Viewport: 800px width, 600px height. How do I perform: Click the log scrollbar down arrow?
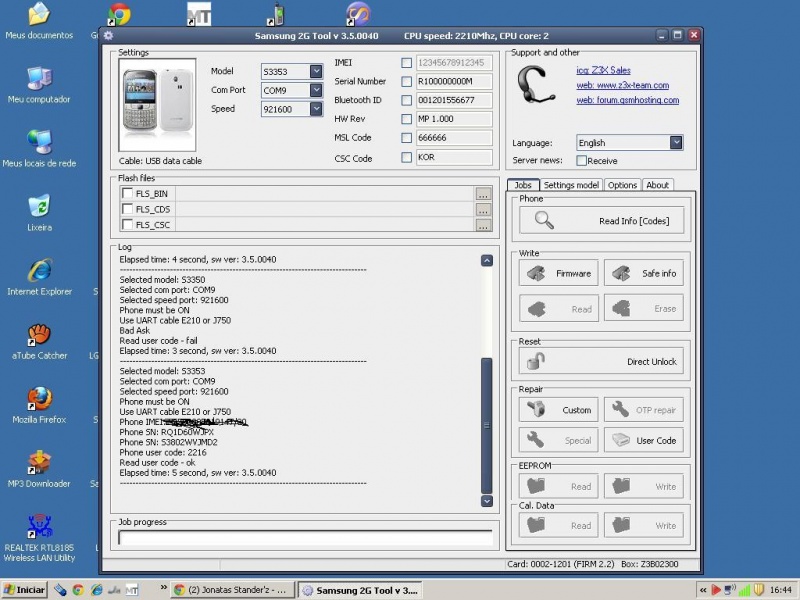pos(487,501)
